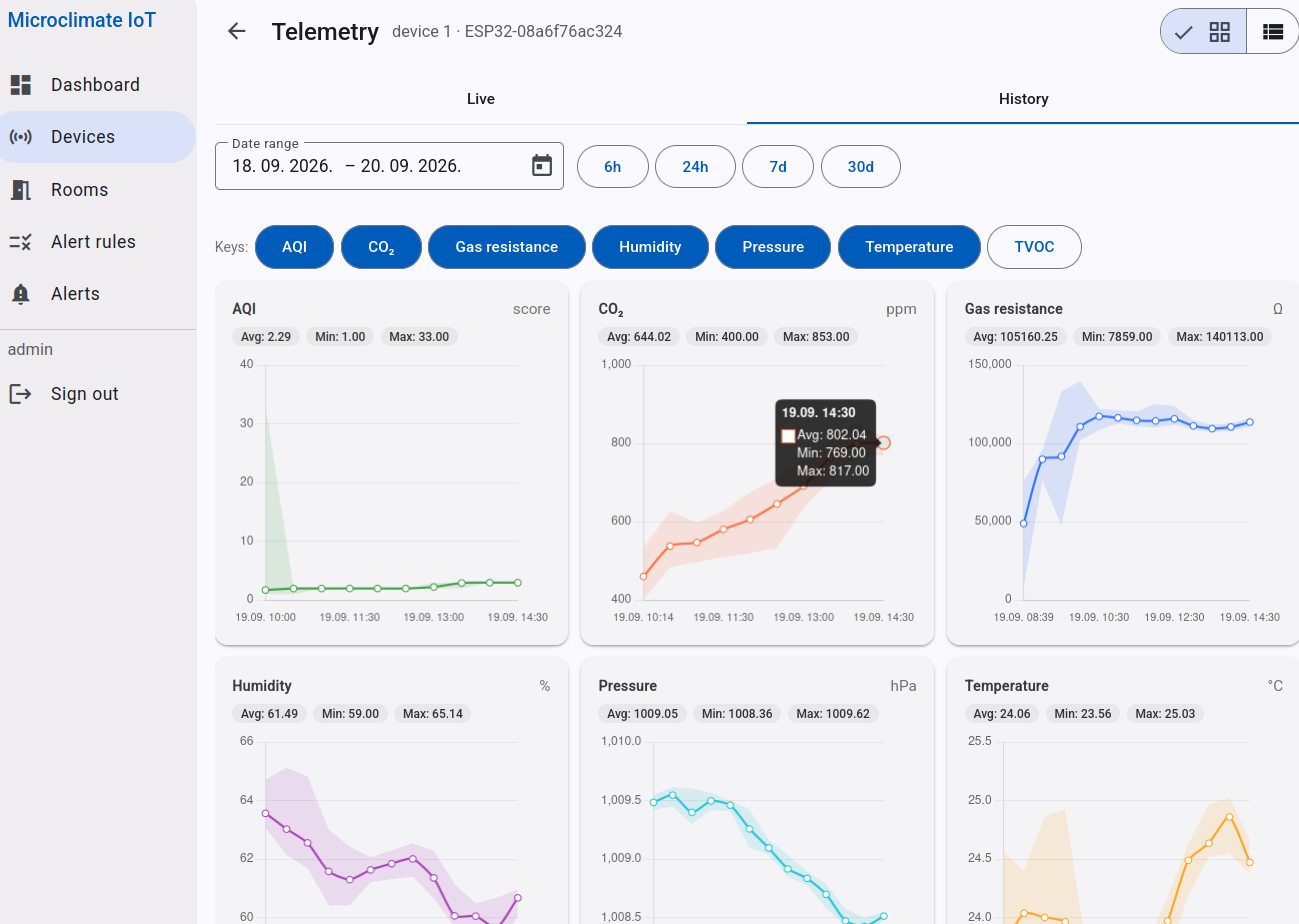Set range to last 24h

click(696, 167)
